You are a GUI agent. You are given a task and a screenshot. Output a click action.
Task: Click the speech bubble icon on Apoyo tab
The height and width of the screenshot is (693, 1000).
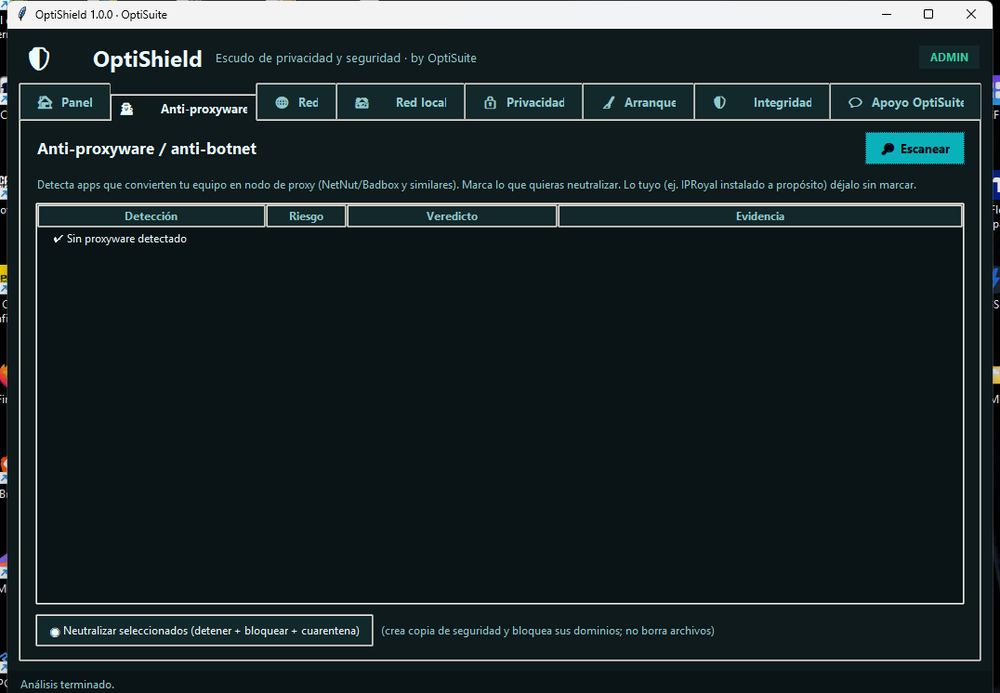click(x=855, y=102)
